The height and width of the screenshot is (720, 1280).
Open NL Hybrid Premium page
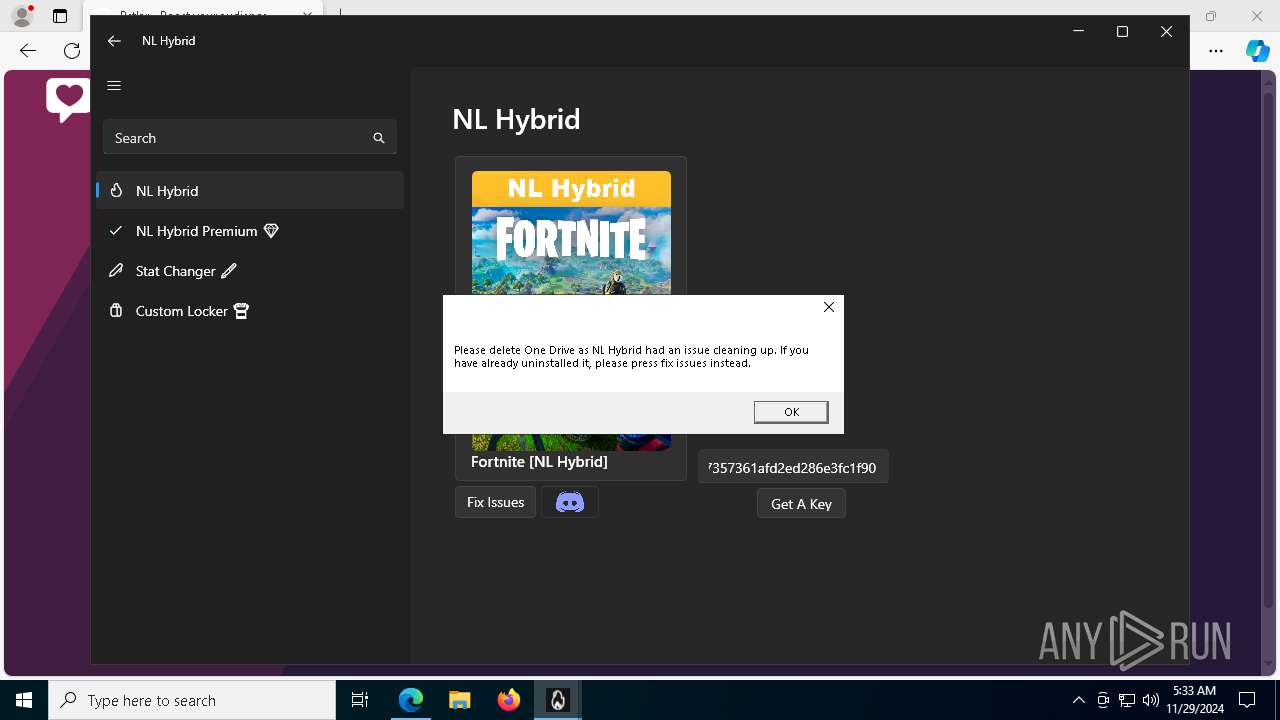coord(250,231)
